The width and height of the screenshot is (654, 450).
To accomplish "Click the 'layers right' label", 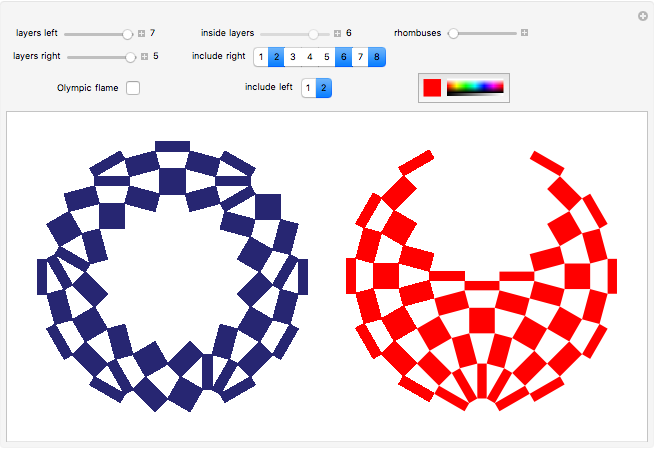I will tap(37, 56).
